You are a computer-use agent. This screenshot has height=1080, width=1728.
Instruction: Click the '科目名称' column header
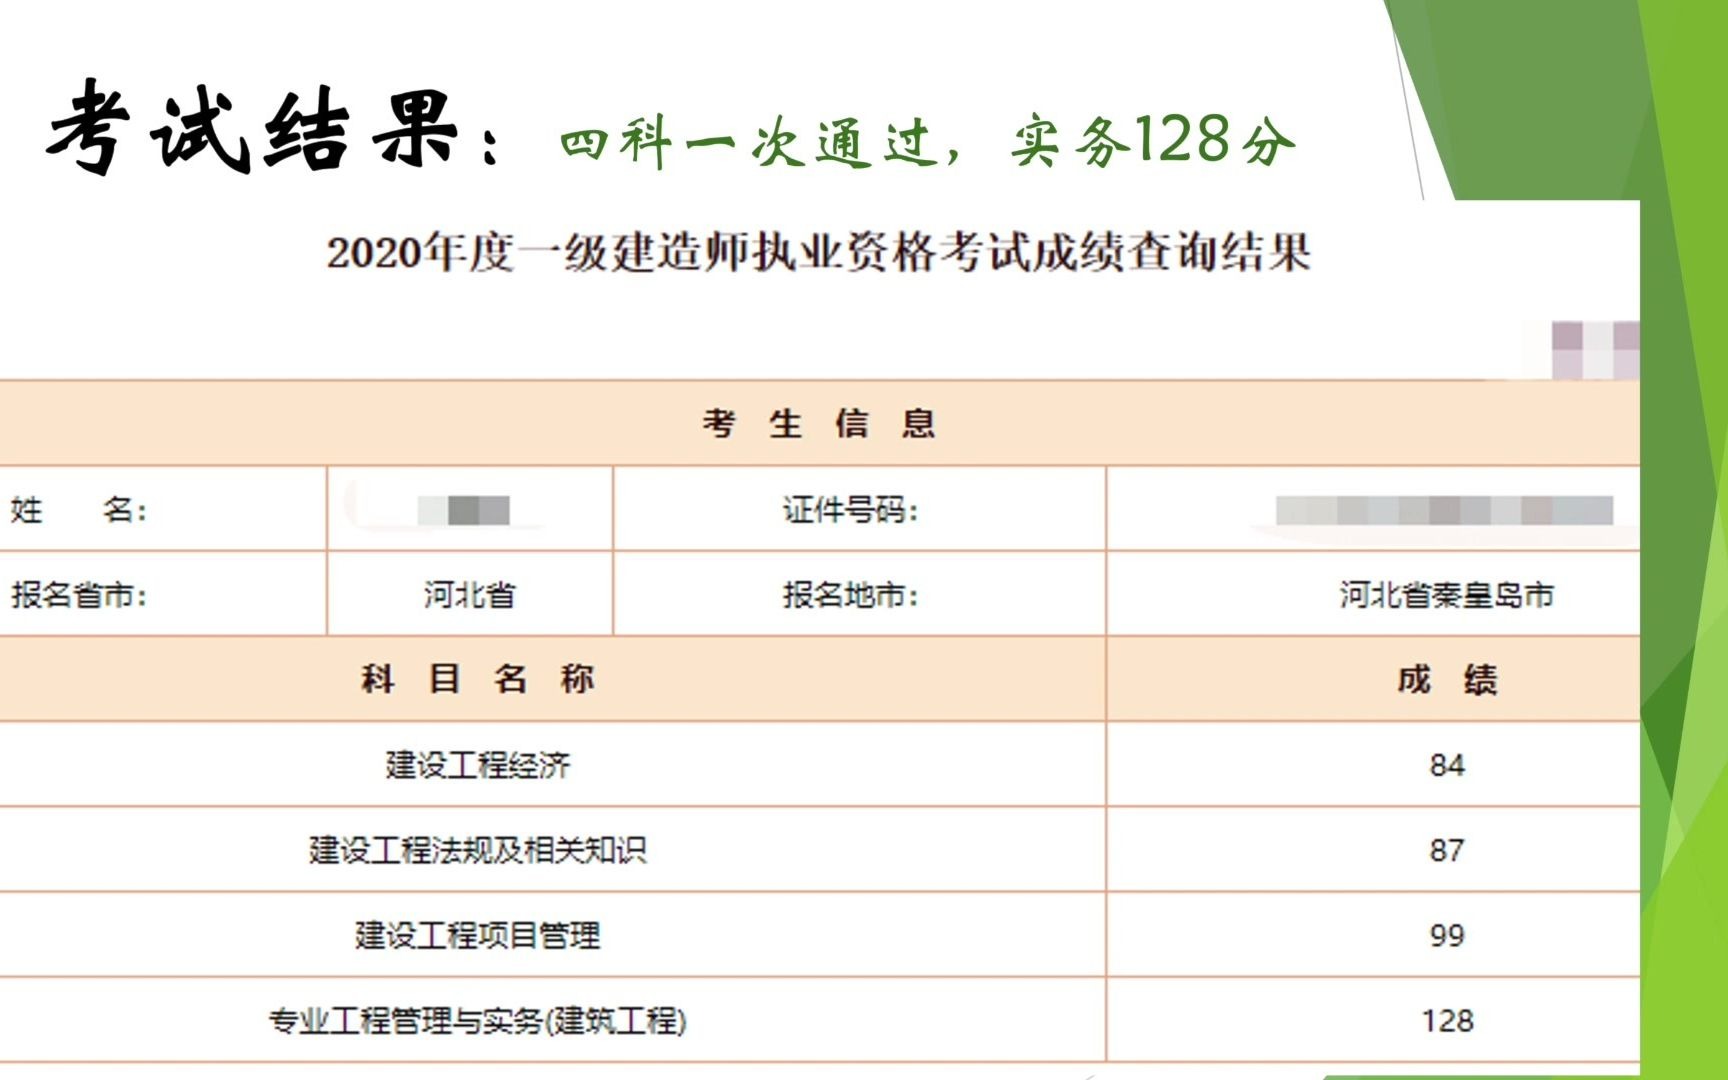pos(478,679)
